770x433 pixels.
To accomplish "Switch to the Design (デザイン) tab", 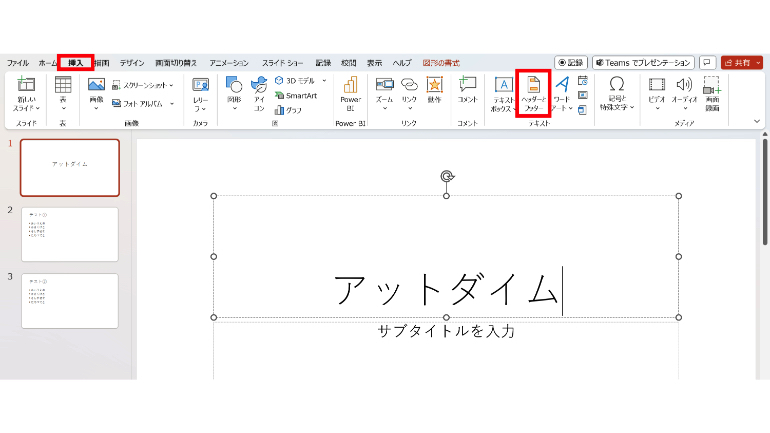I will tap(132, 63).
